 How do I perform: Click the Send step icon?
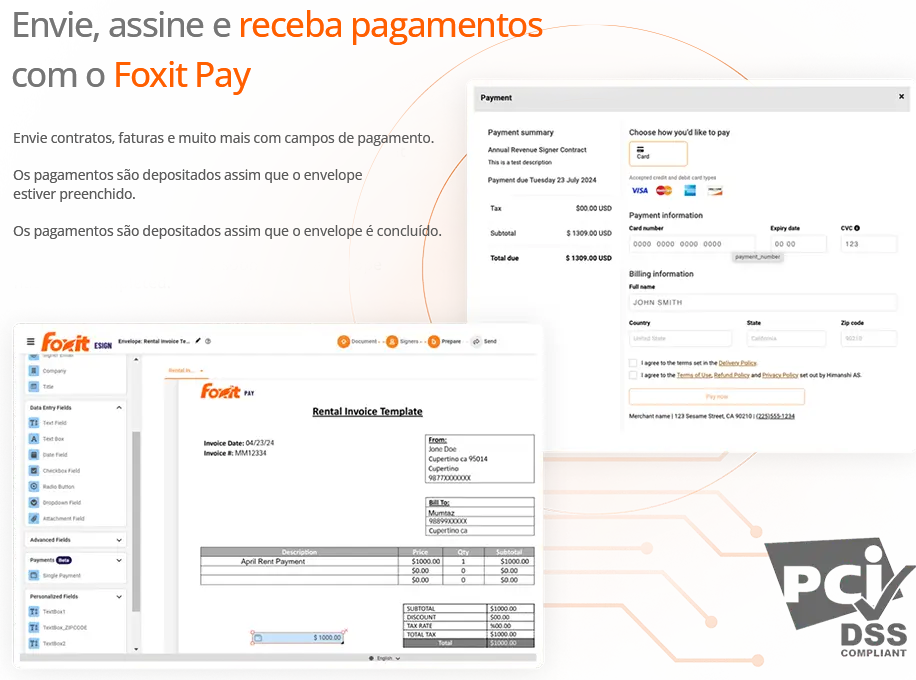point(476,341)
